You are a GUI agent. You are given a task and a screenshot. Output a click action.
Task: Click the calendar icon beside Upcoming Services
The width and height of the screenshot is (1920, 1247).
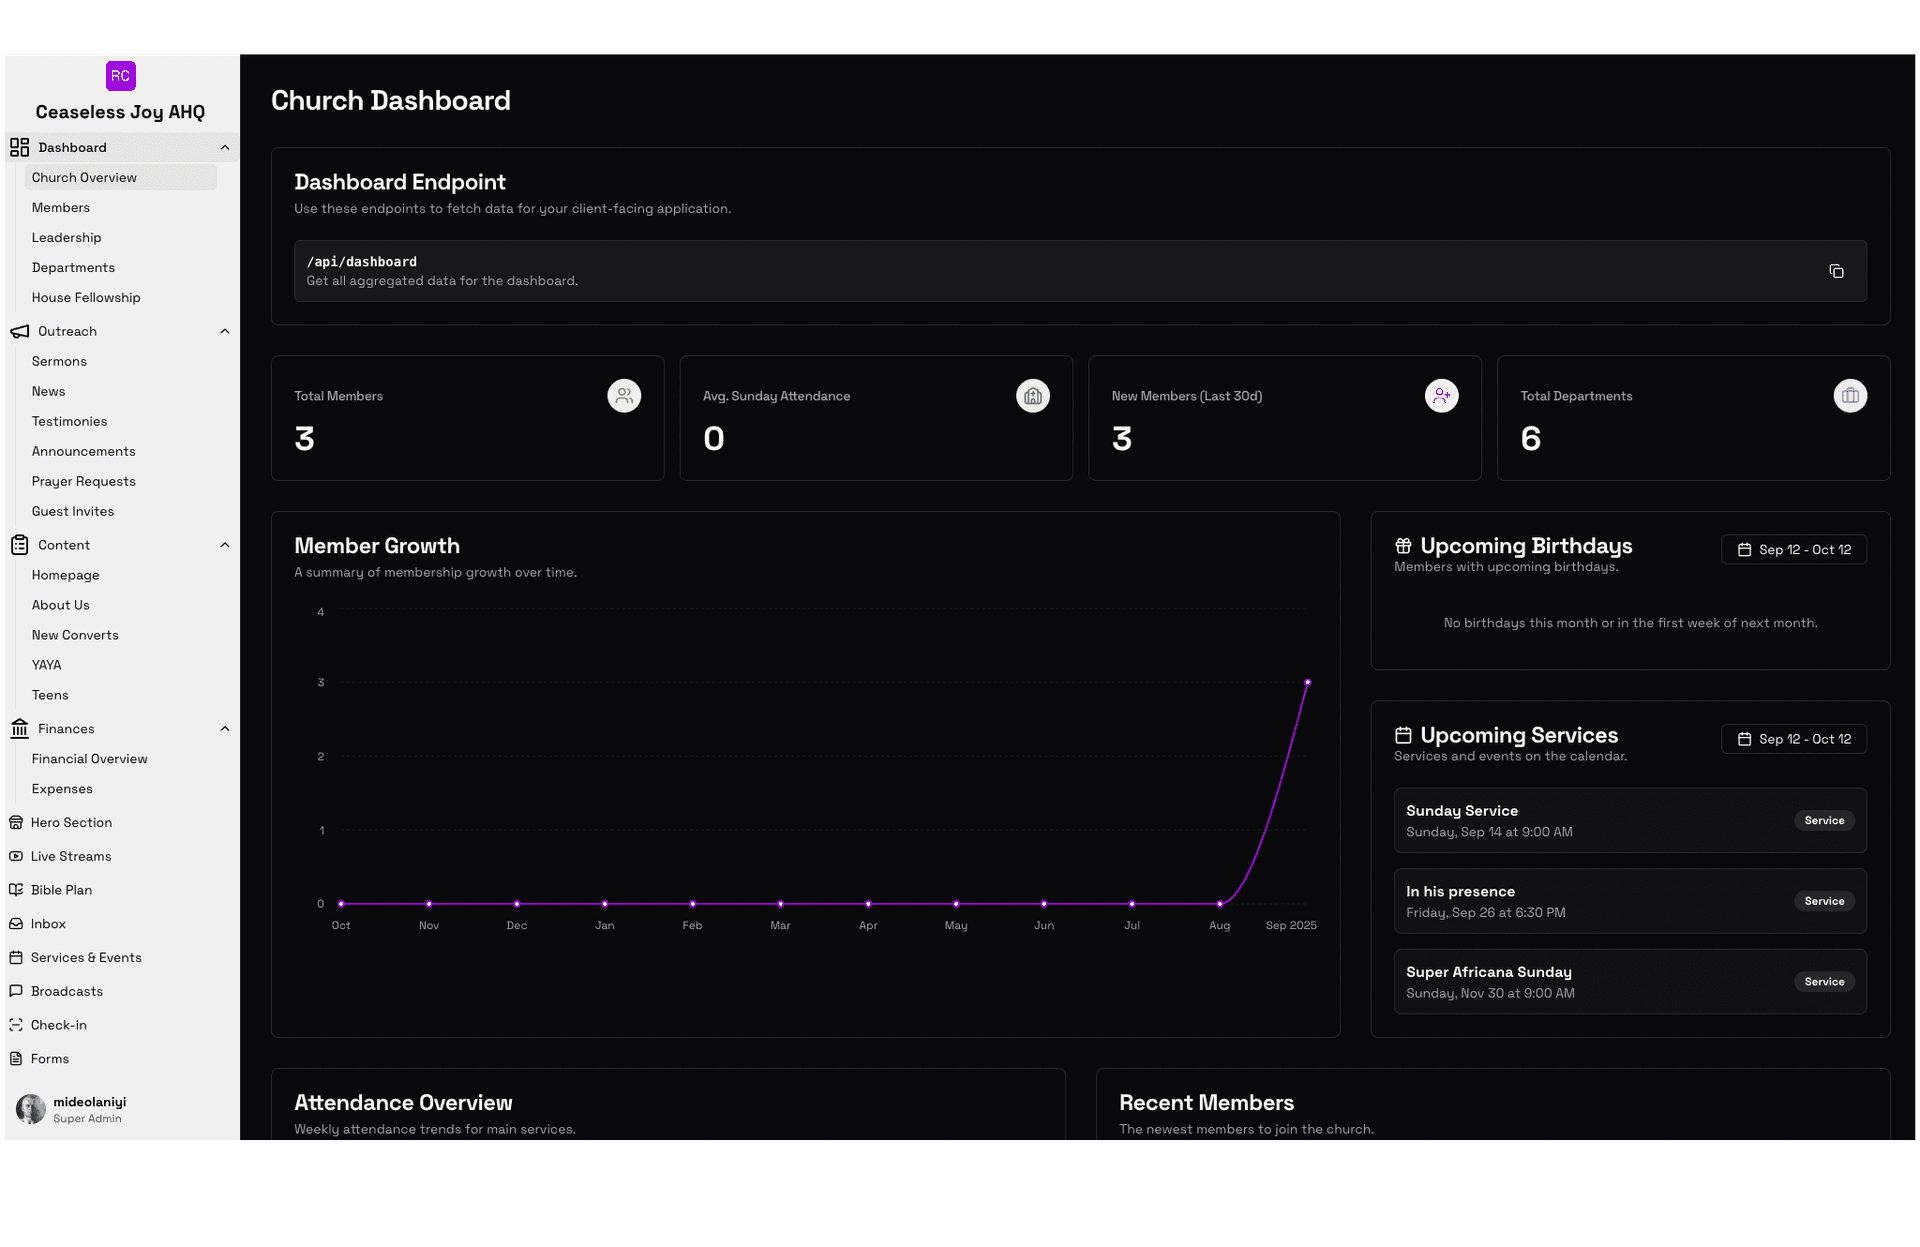click(1402, 734)
